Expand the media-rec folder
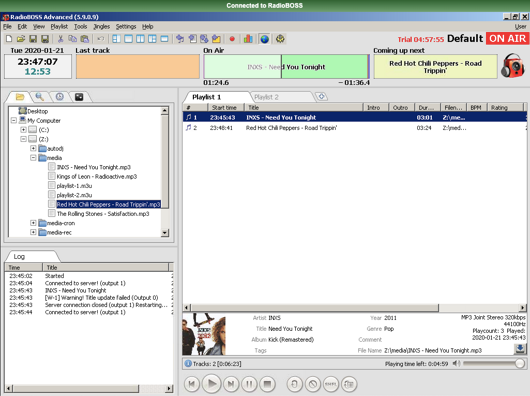Screen dimensions: 530x396 tap(33, 232)
